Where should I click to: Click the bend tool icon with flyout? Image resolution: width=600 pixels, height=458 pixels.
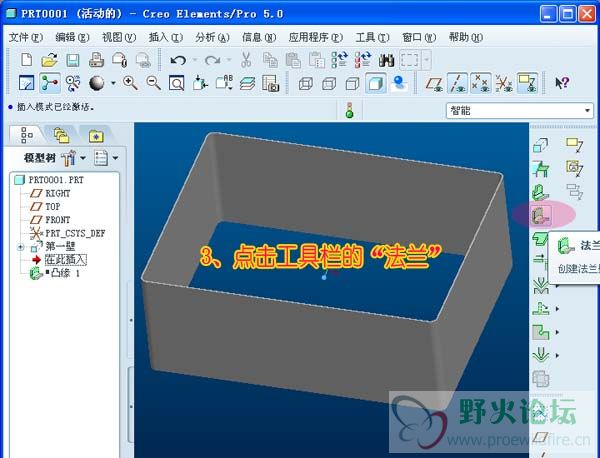point(541,285)
